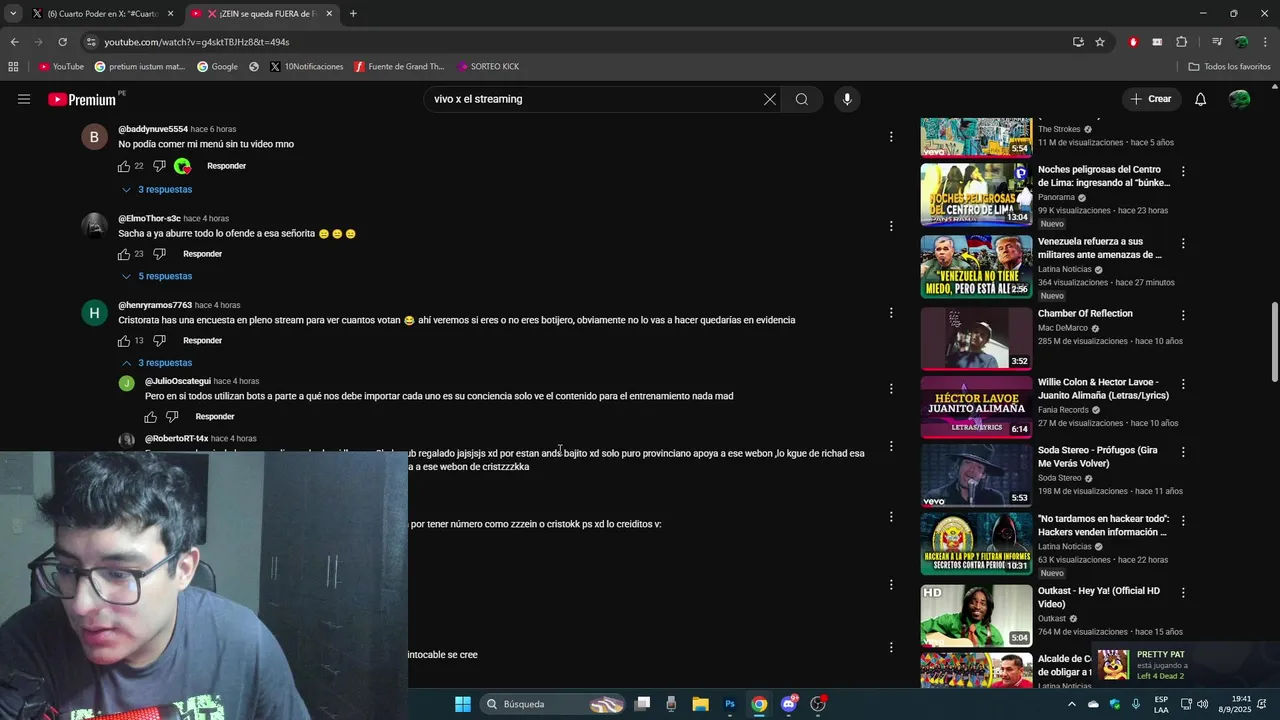Open options for Soda Stereo Prófugos video

tap(1183, 452)
